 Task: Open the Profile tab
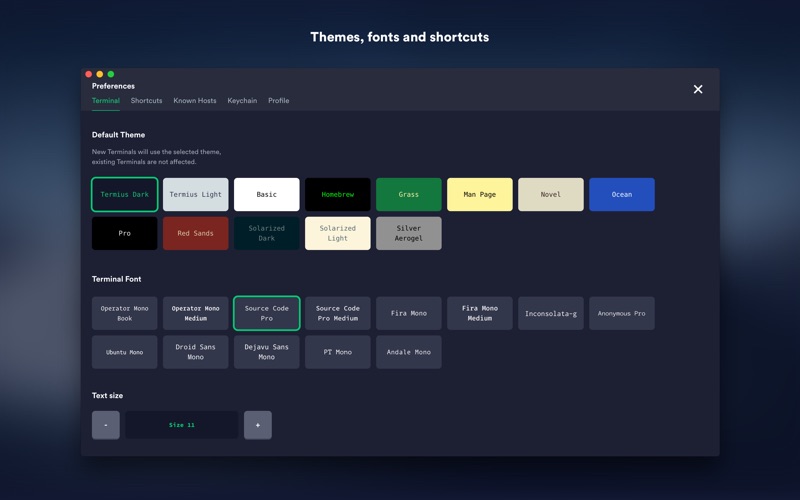tap(279, 101)
